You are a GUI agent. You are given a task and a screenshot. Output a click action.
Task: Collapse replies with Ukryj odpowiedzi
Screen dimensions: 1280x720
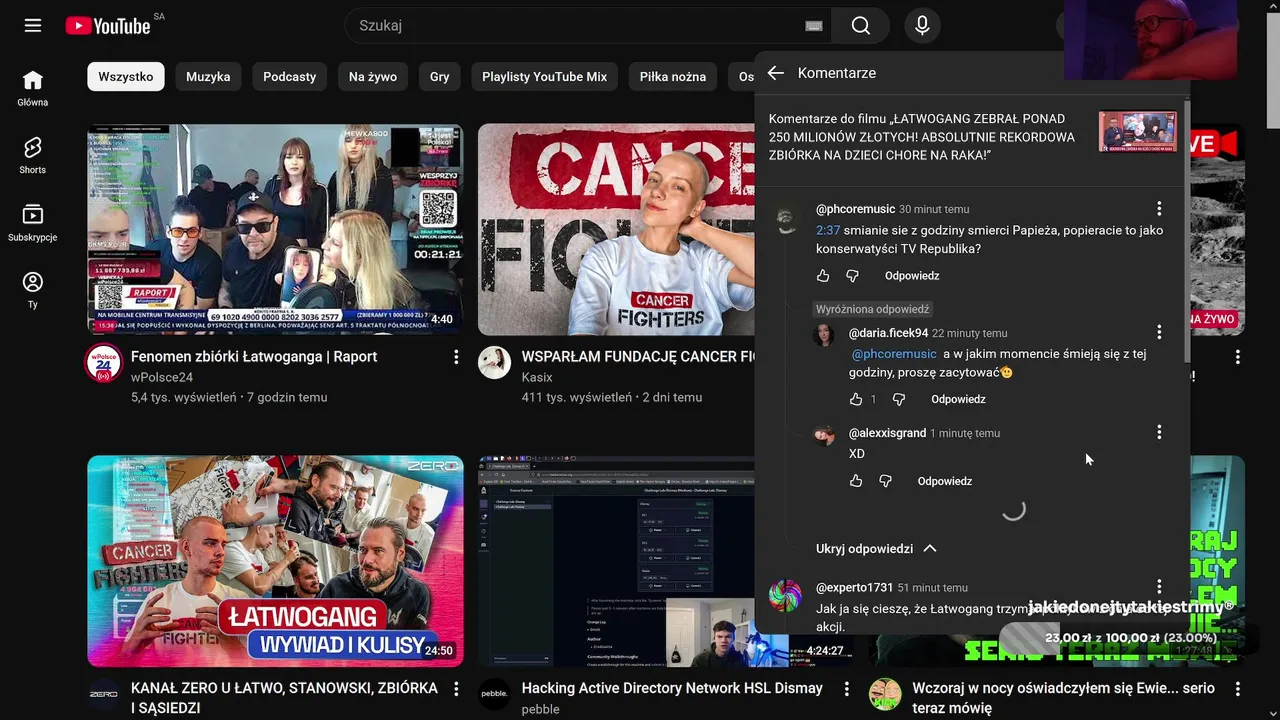pos(876,549)
